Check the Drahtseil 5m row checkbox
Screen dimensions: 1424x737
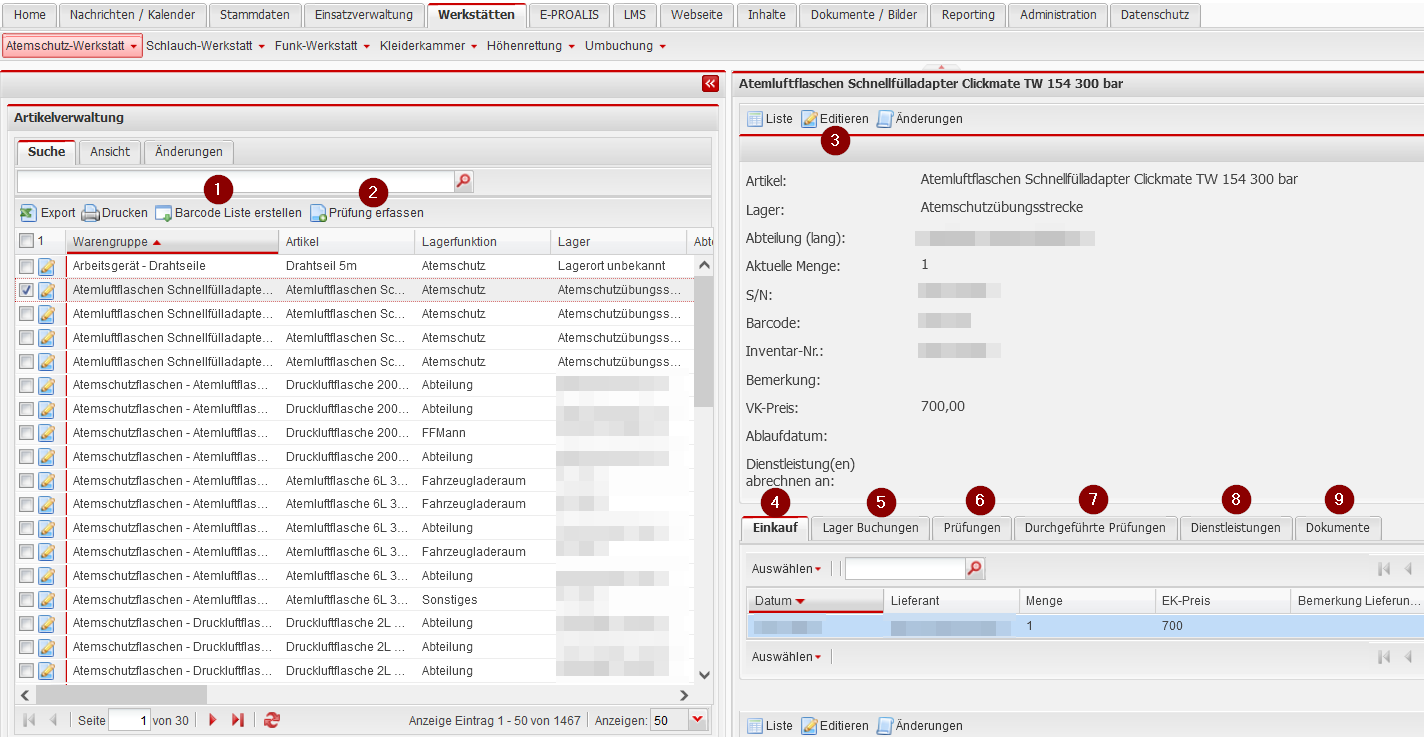pyautogui.click(x=26, y=266)
